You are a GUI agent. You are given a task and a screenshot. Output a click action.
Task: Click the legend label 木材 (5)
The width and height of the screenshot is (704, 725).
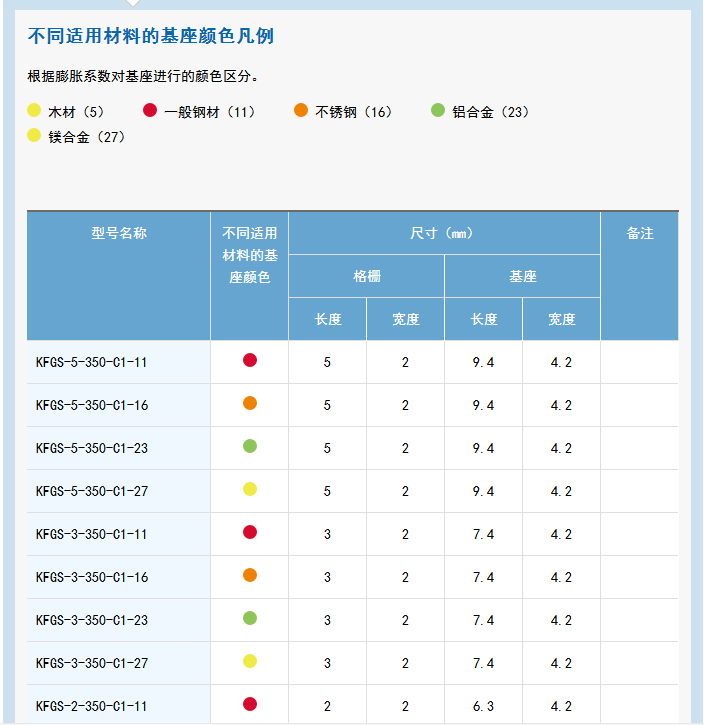[x=76, y=112]
